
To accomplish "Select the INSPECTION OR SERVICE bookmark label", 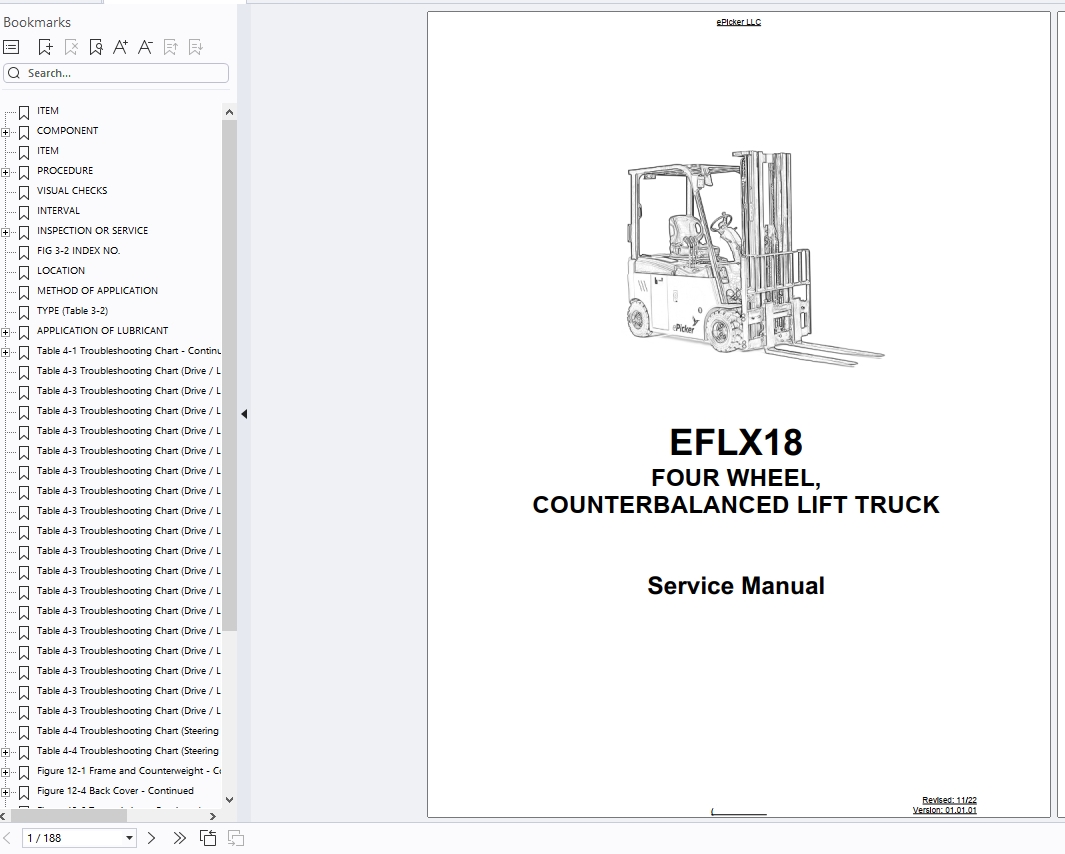I will (92, 230).
